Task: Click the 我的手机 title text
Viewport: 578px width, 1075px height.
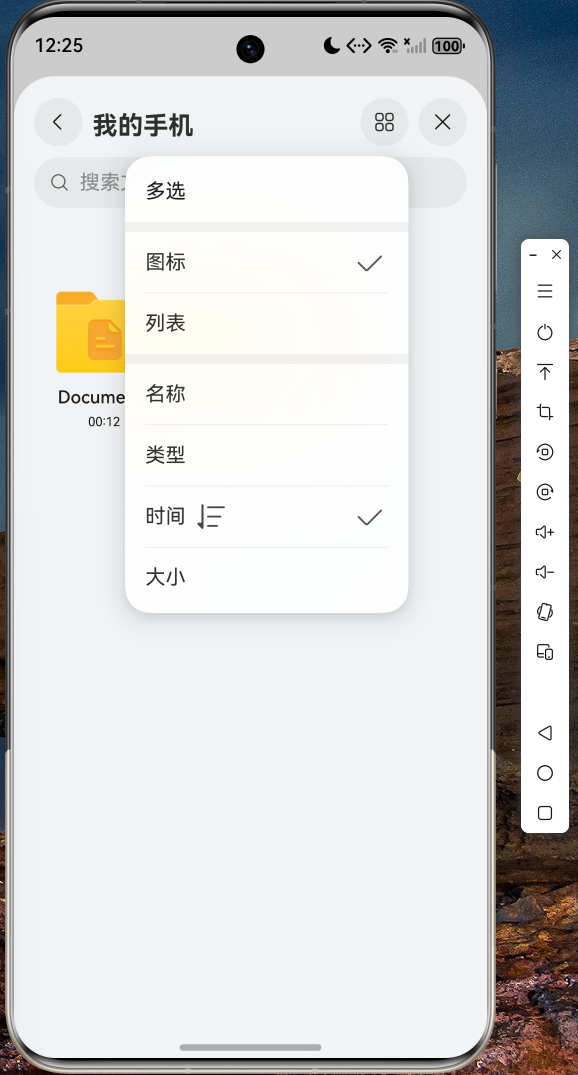Action: pos(143,125)
